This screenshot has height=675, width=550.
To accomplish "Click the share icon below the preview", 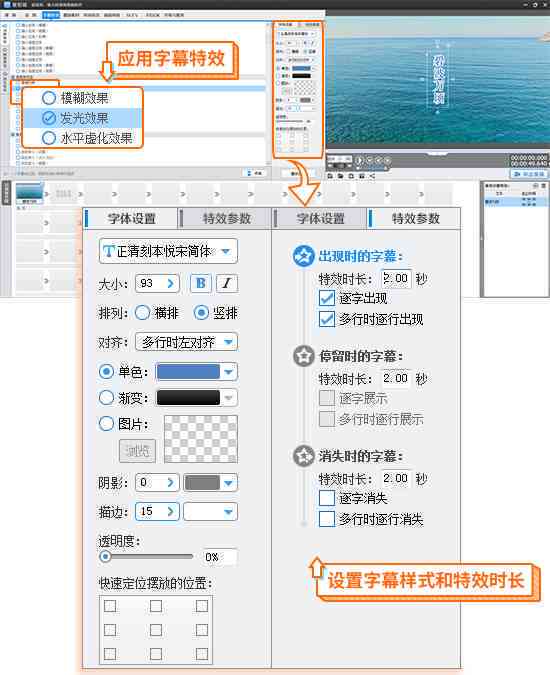I will coord(372,176).
